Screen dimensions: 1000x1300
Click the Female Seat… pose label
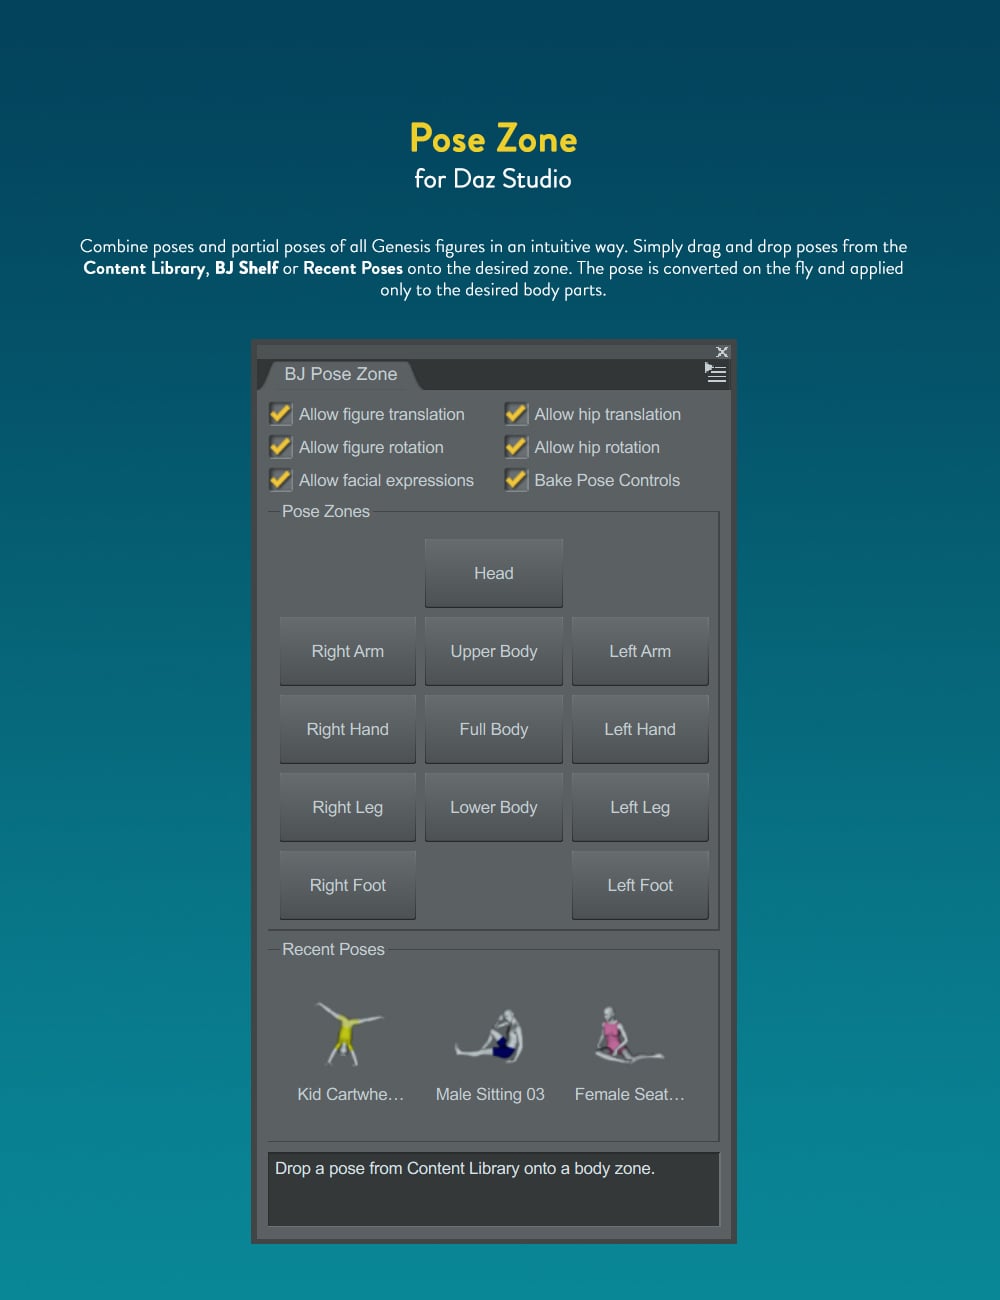coord(630,1094)
